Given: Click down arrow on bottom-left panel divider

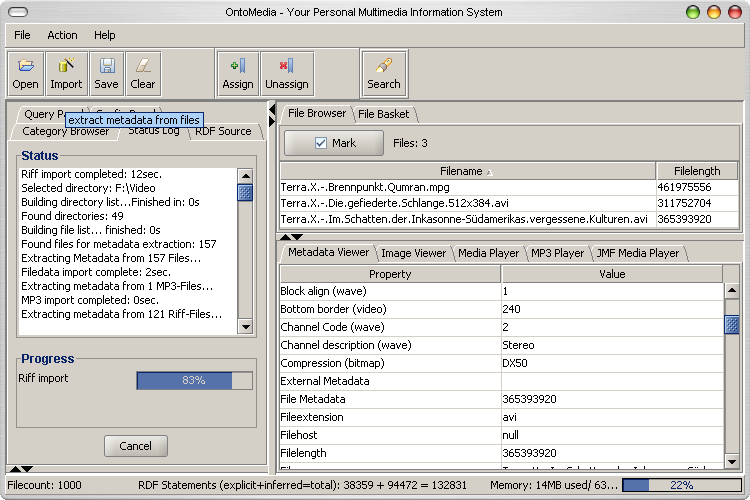Looking at the screenshot, I should coord(27,469).
